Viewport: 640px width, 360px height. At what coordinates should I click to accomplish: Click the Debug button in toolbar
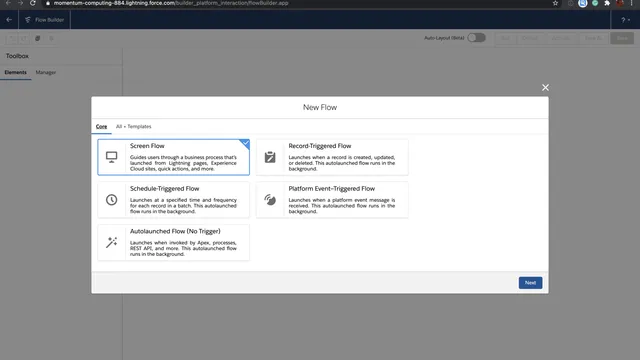530,38
